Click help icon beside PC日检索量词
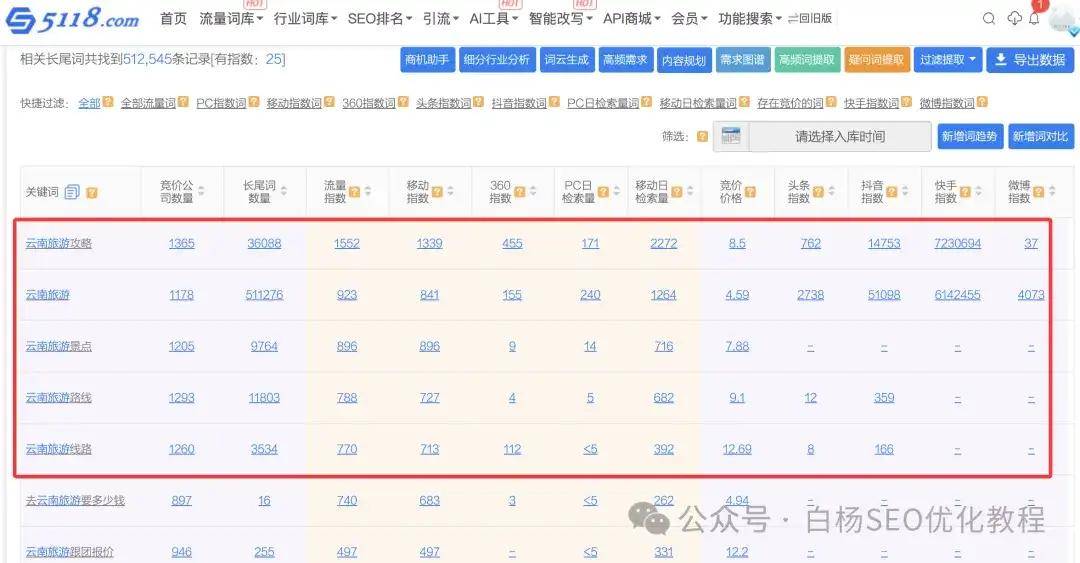The image size is (1080, 563). [x=646, y=102]
